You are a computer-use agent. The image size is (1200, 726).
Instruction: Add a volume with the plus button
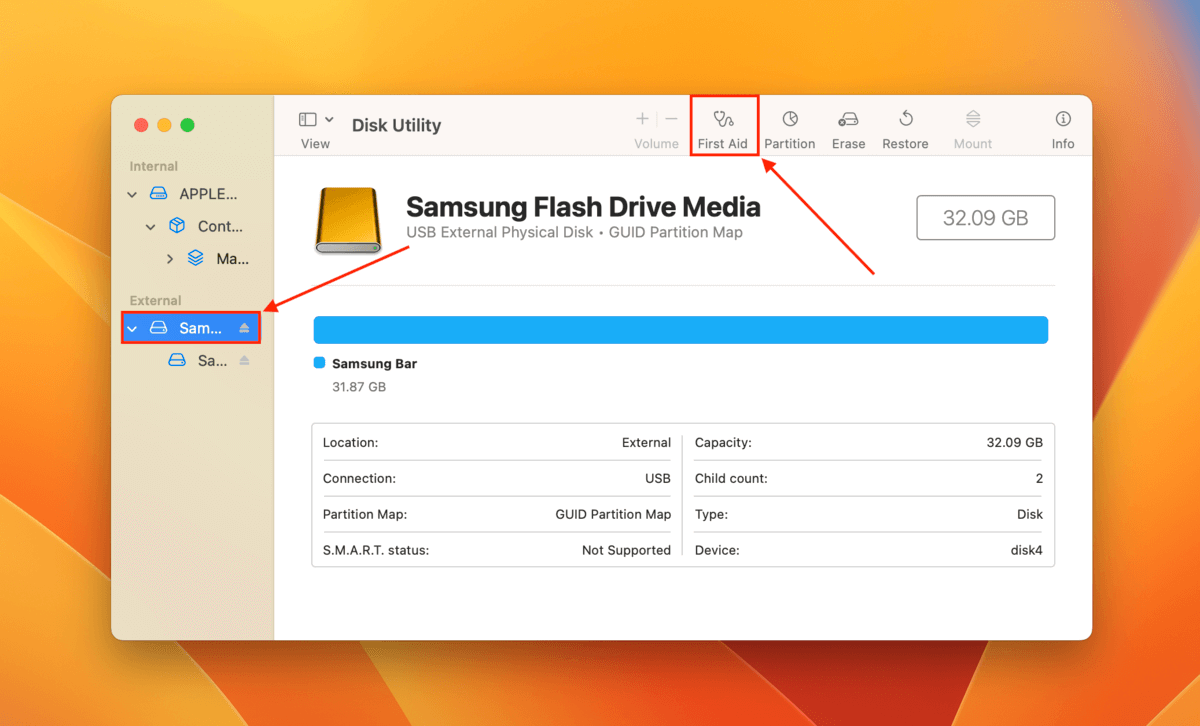tap(642, 119)
